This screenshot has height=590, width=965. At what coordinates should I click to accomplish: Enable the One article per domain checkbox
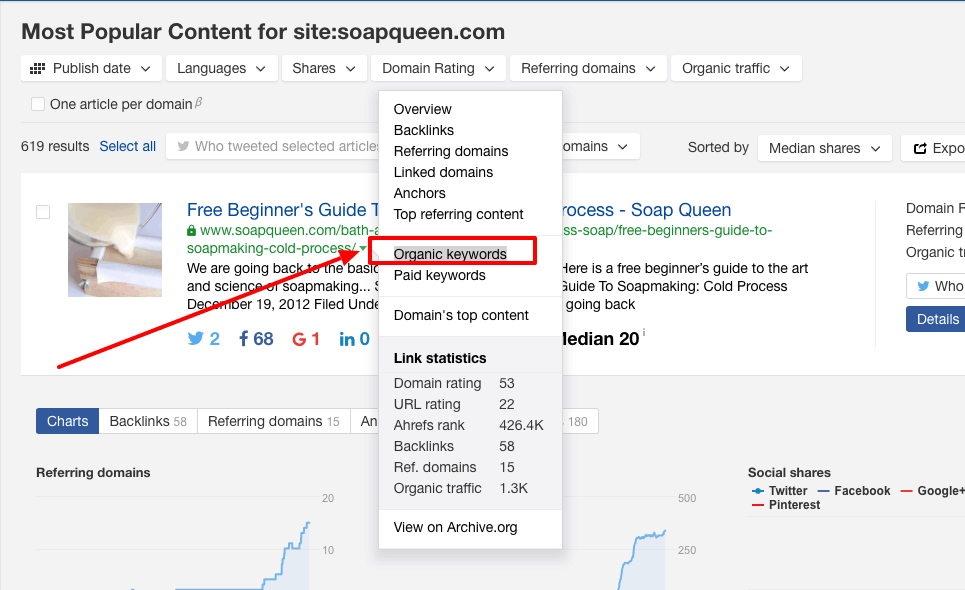36,103
